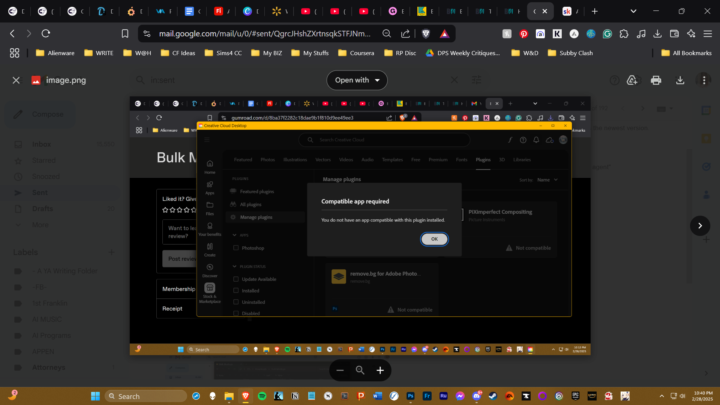
Task: Open the CF Ideas bookmarks folder
Action: [178, 53]
